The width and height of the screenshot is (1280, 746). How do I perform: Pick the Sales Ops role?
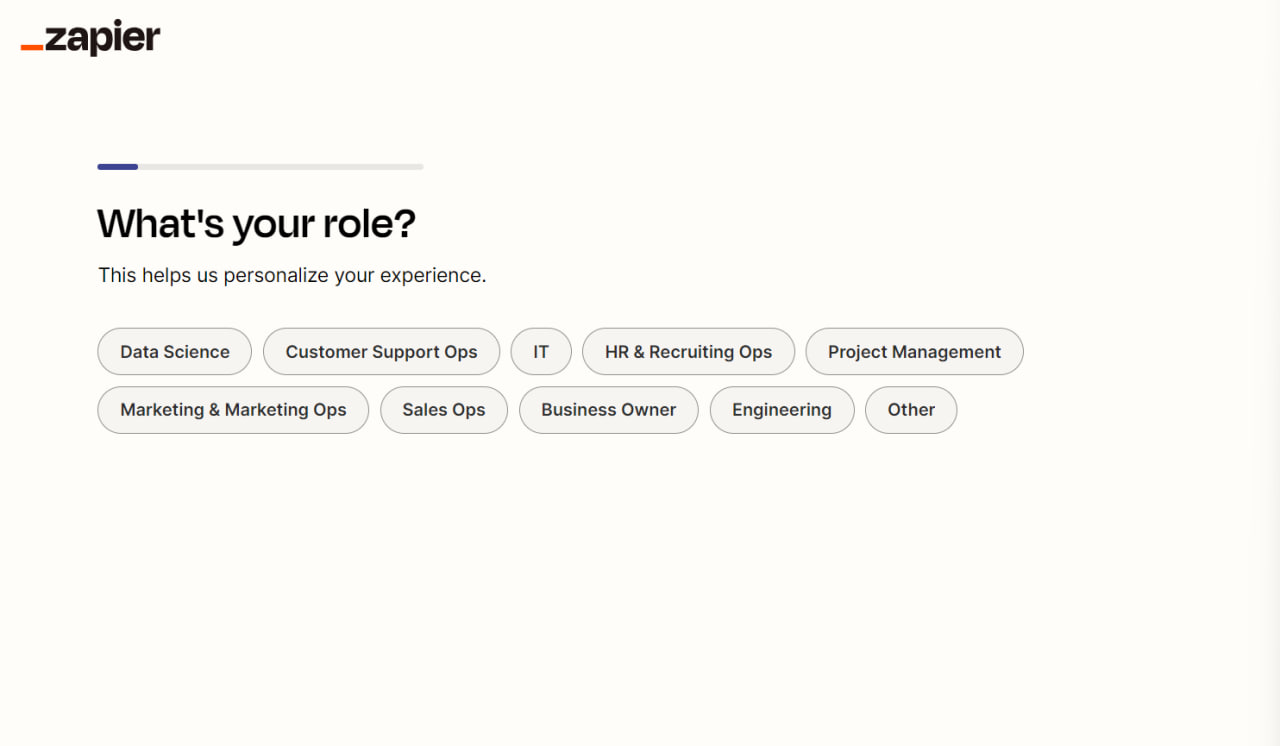pyautogui.click(x=444, y=410)
